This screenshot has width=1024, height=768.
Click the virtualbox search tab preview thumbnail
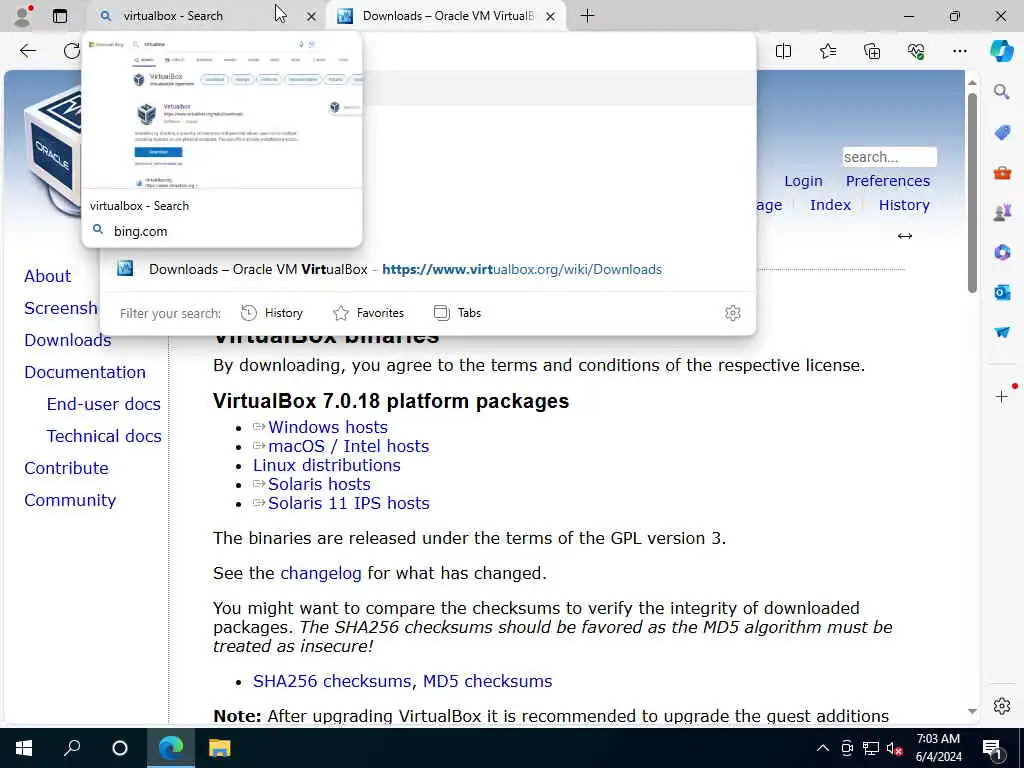click(x=222, y=112)
